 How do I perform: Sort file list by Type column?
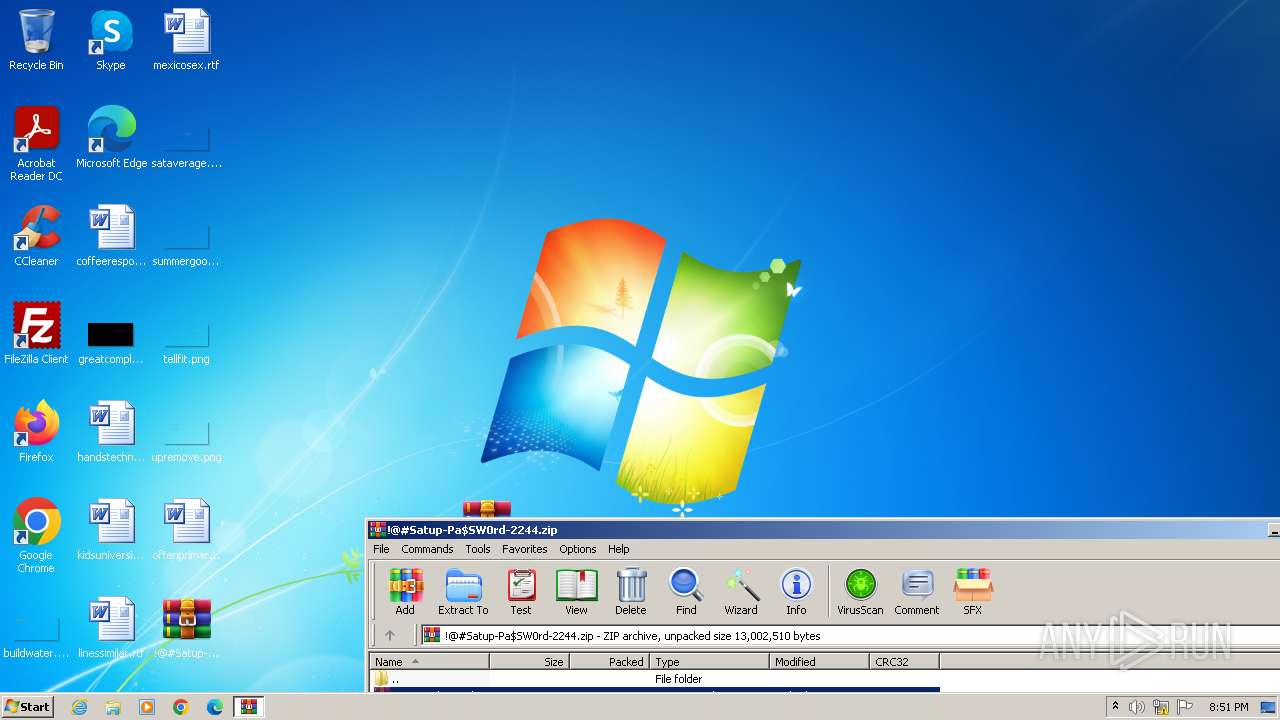pyautogui.click(x=709, y=661)
